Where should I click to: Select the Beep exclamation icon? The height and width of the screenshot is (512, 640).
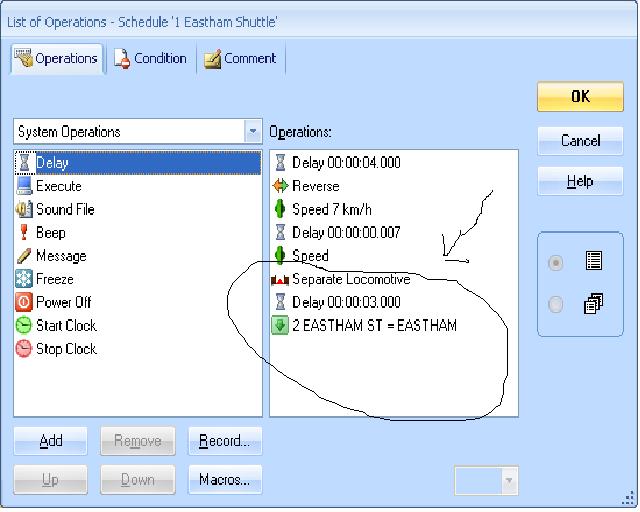pos(24,233)
